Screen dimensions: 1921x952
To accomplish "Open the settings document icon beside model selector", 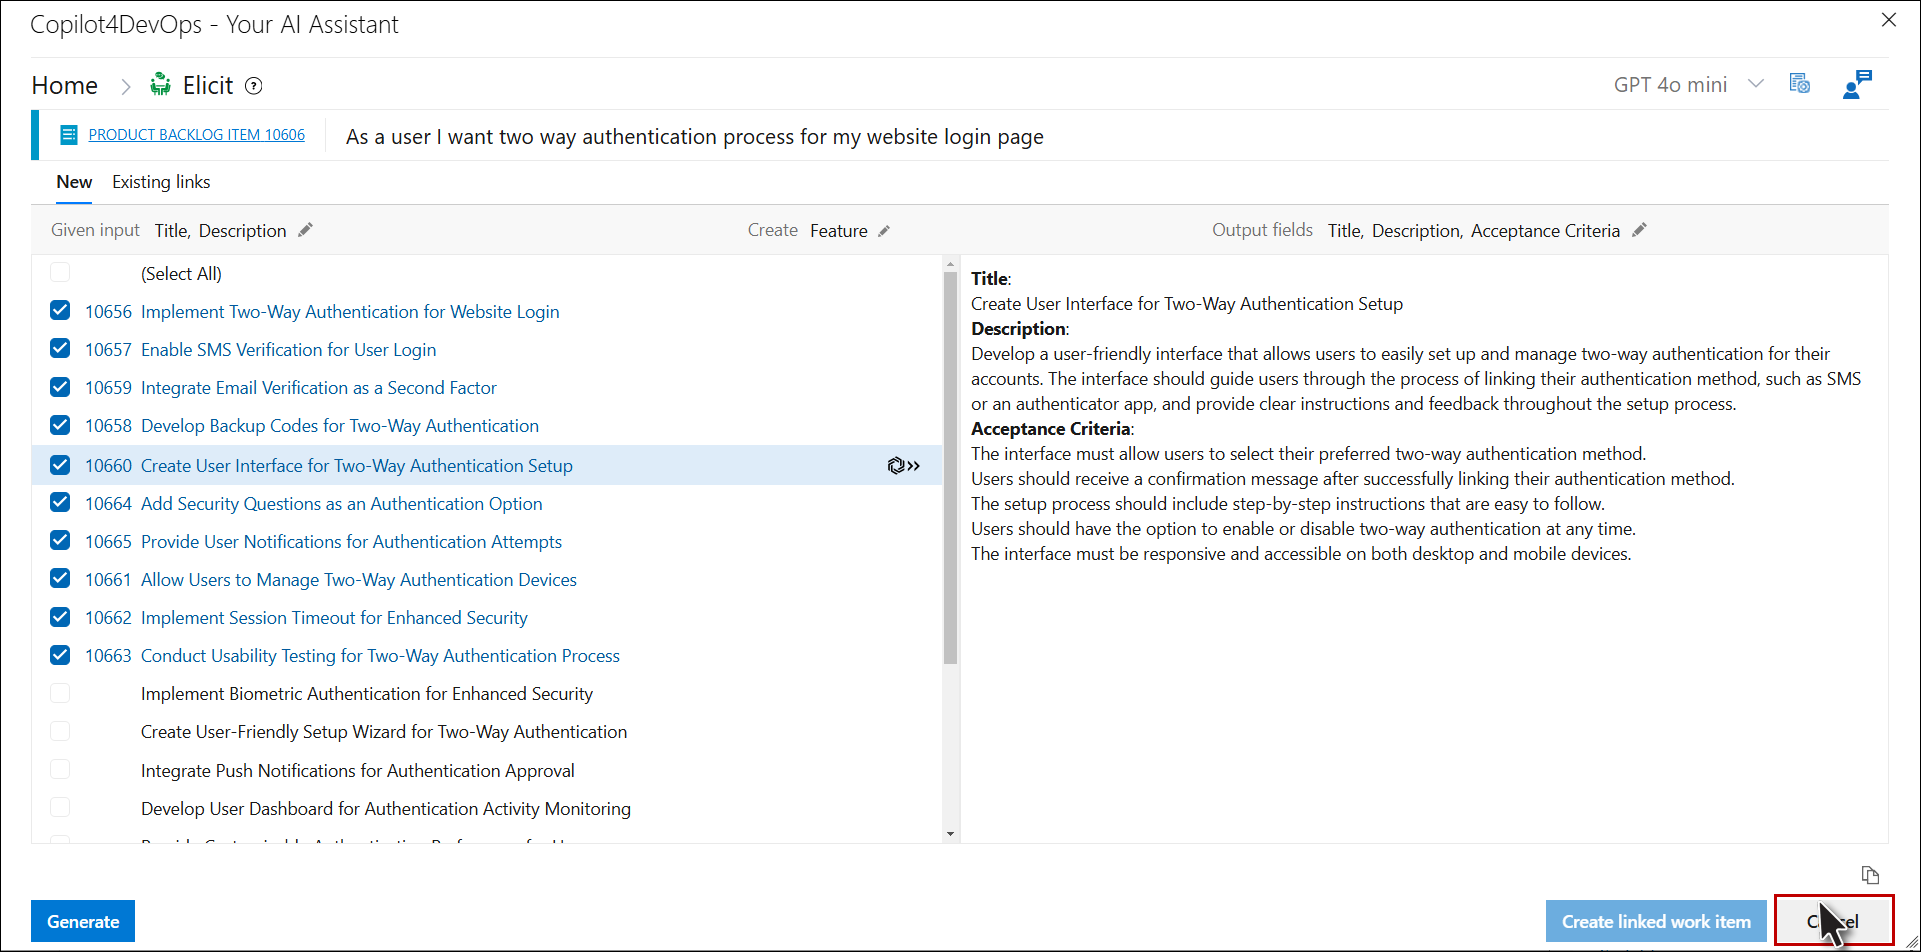I will tap(1799, 84).
